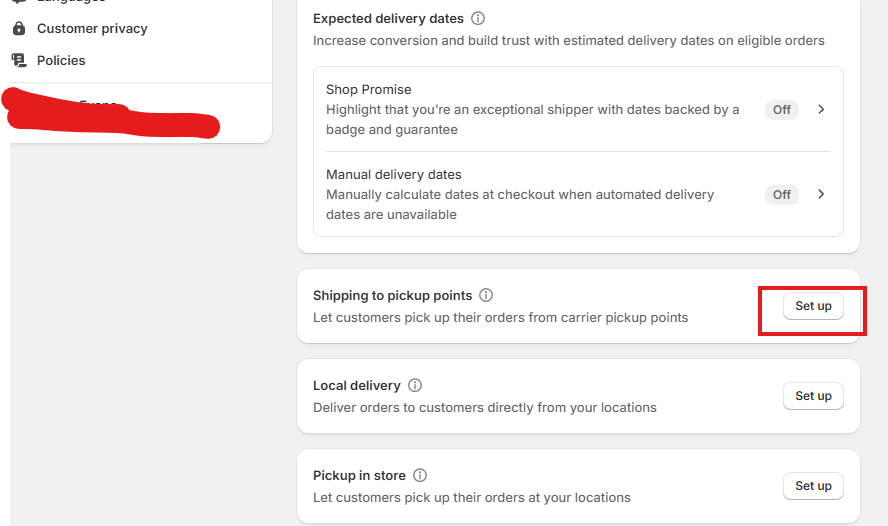Open info icon beside Pickup in store
888x526 pixels.
[420, 475]
